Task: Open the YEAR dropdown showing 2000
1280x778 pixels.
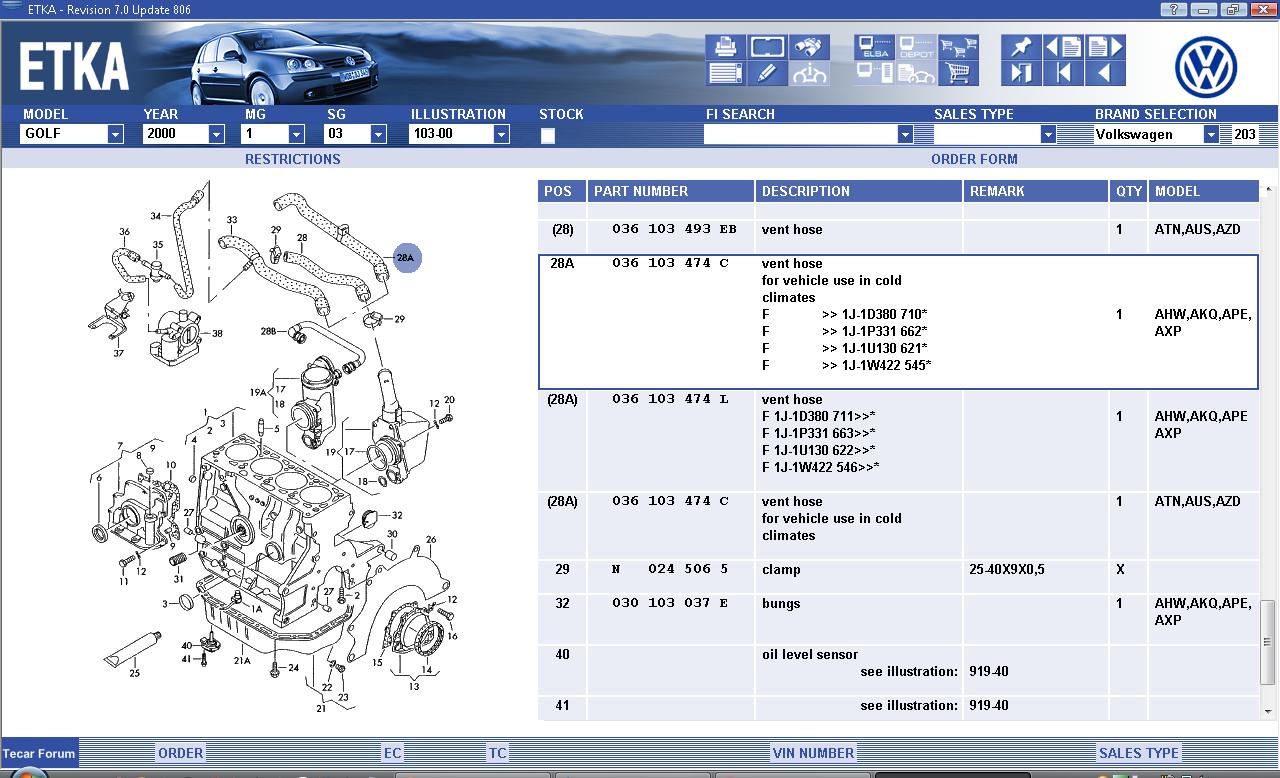Action: [216, 134]
